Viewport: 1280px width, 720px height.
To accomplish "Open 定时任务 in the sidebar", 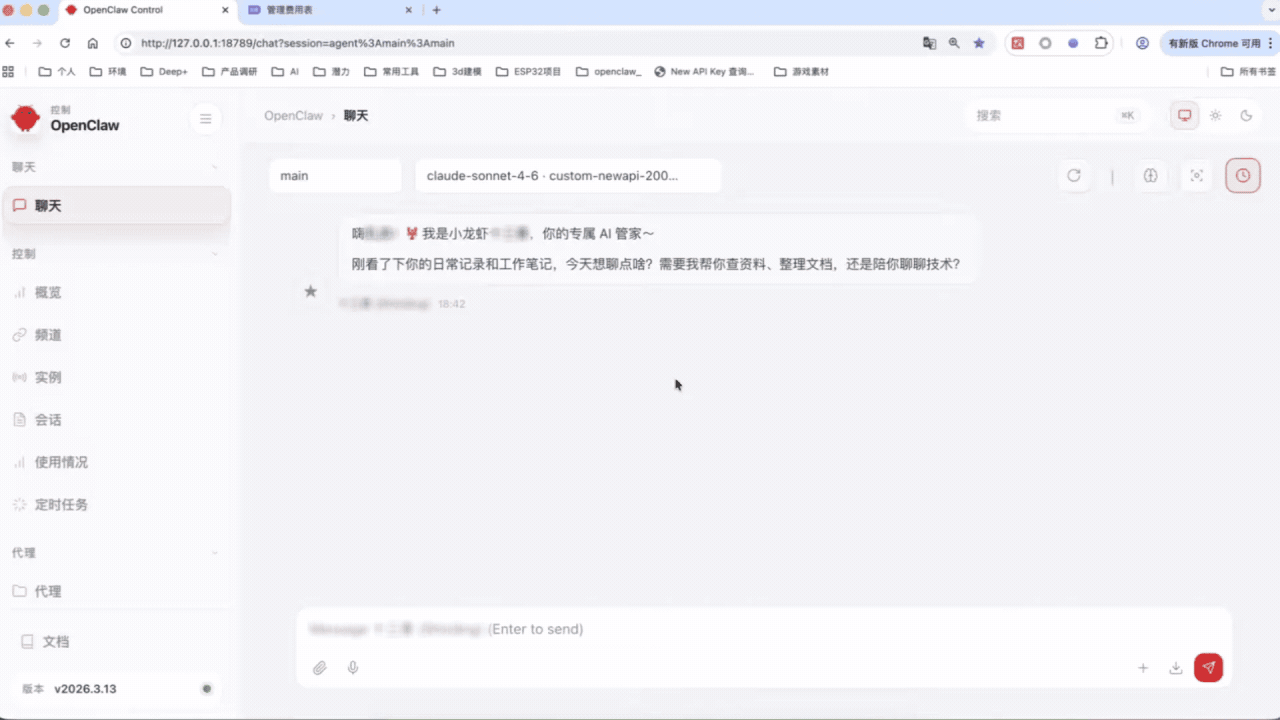I will [61, 505].
